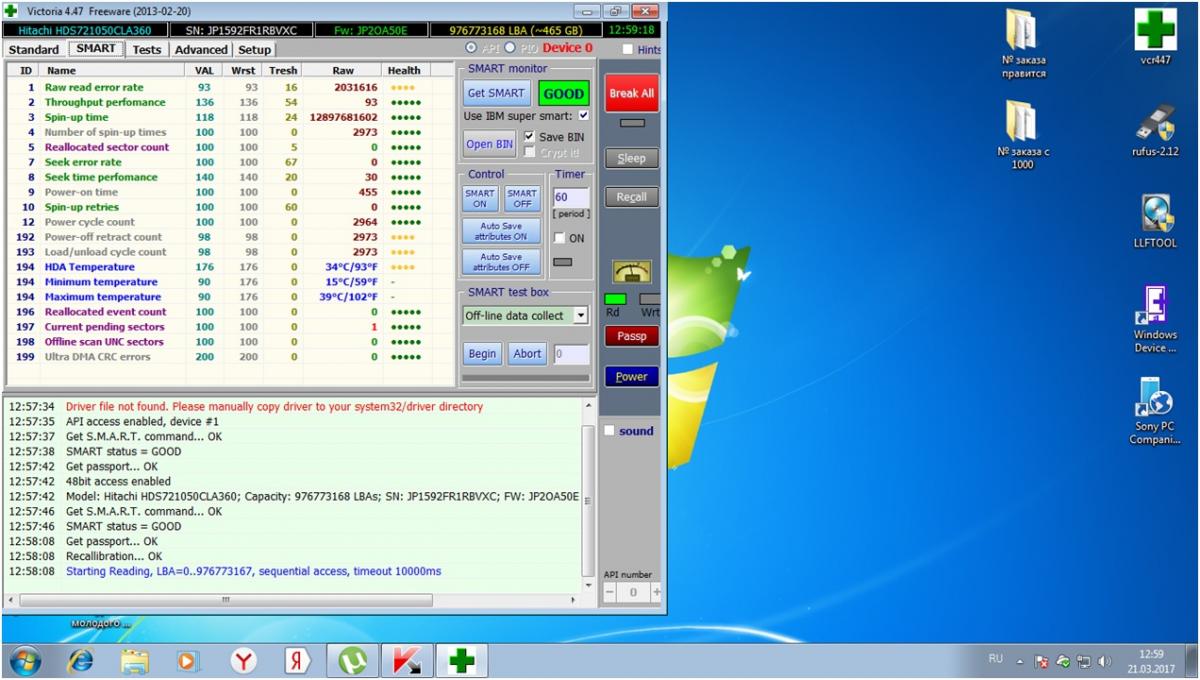This screenshot has width=1200, height=680.
Task: Click the SMART ON button
Action: point(480,198)
